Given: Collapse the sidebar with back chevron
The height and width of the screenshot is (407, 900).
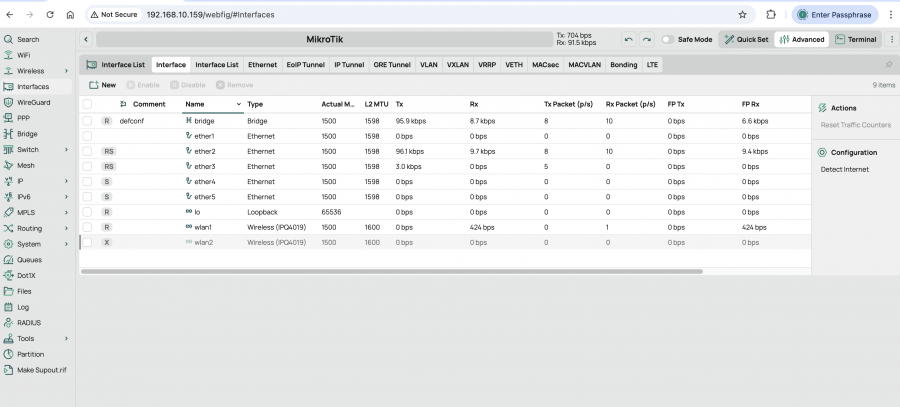Looking at the screenshot, I should pyautogui.click(x=86, y=39).
